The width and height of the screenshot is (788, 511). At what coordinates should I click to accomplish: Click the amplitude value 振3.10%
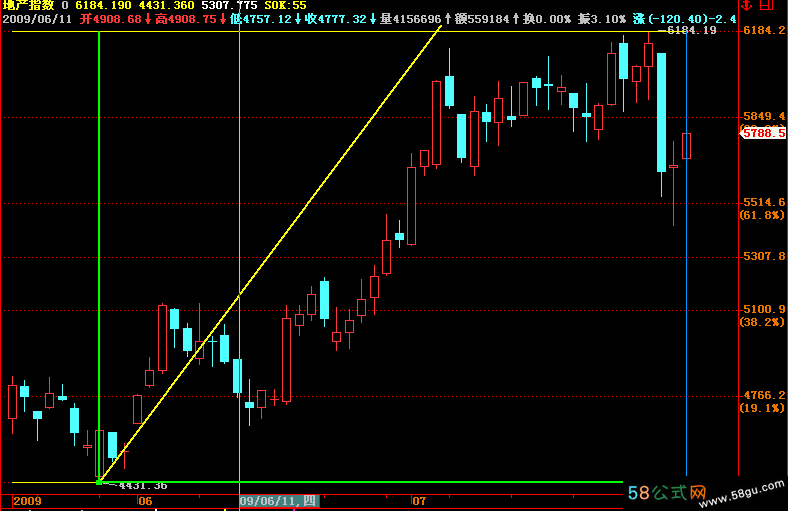pos(602,19)
